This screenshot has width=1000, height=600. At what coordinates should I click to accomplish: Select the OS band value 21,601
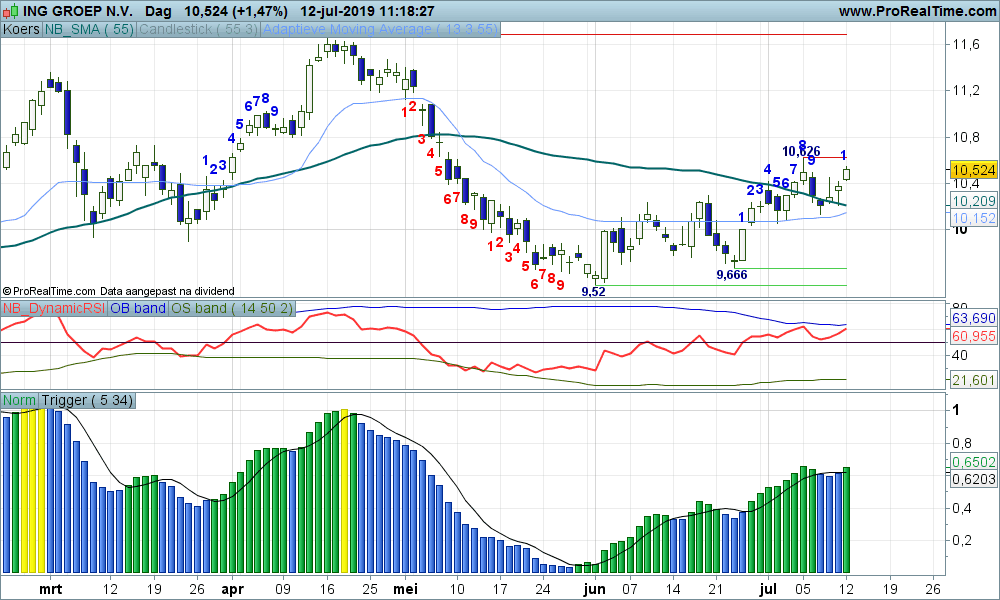click(x=973, y=380)
